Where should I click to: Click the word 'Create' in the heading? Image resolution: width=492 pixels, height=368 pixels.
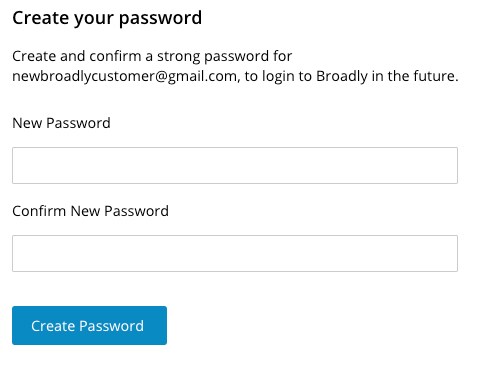click(x=41, y=18)
